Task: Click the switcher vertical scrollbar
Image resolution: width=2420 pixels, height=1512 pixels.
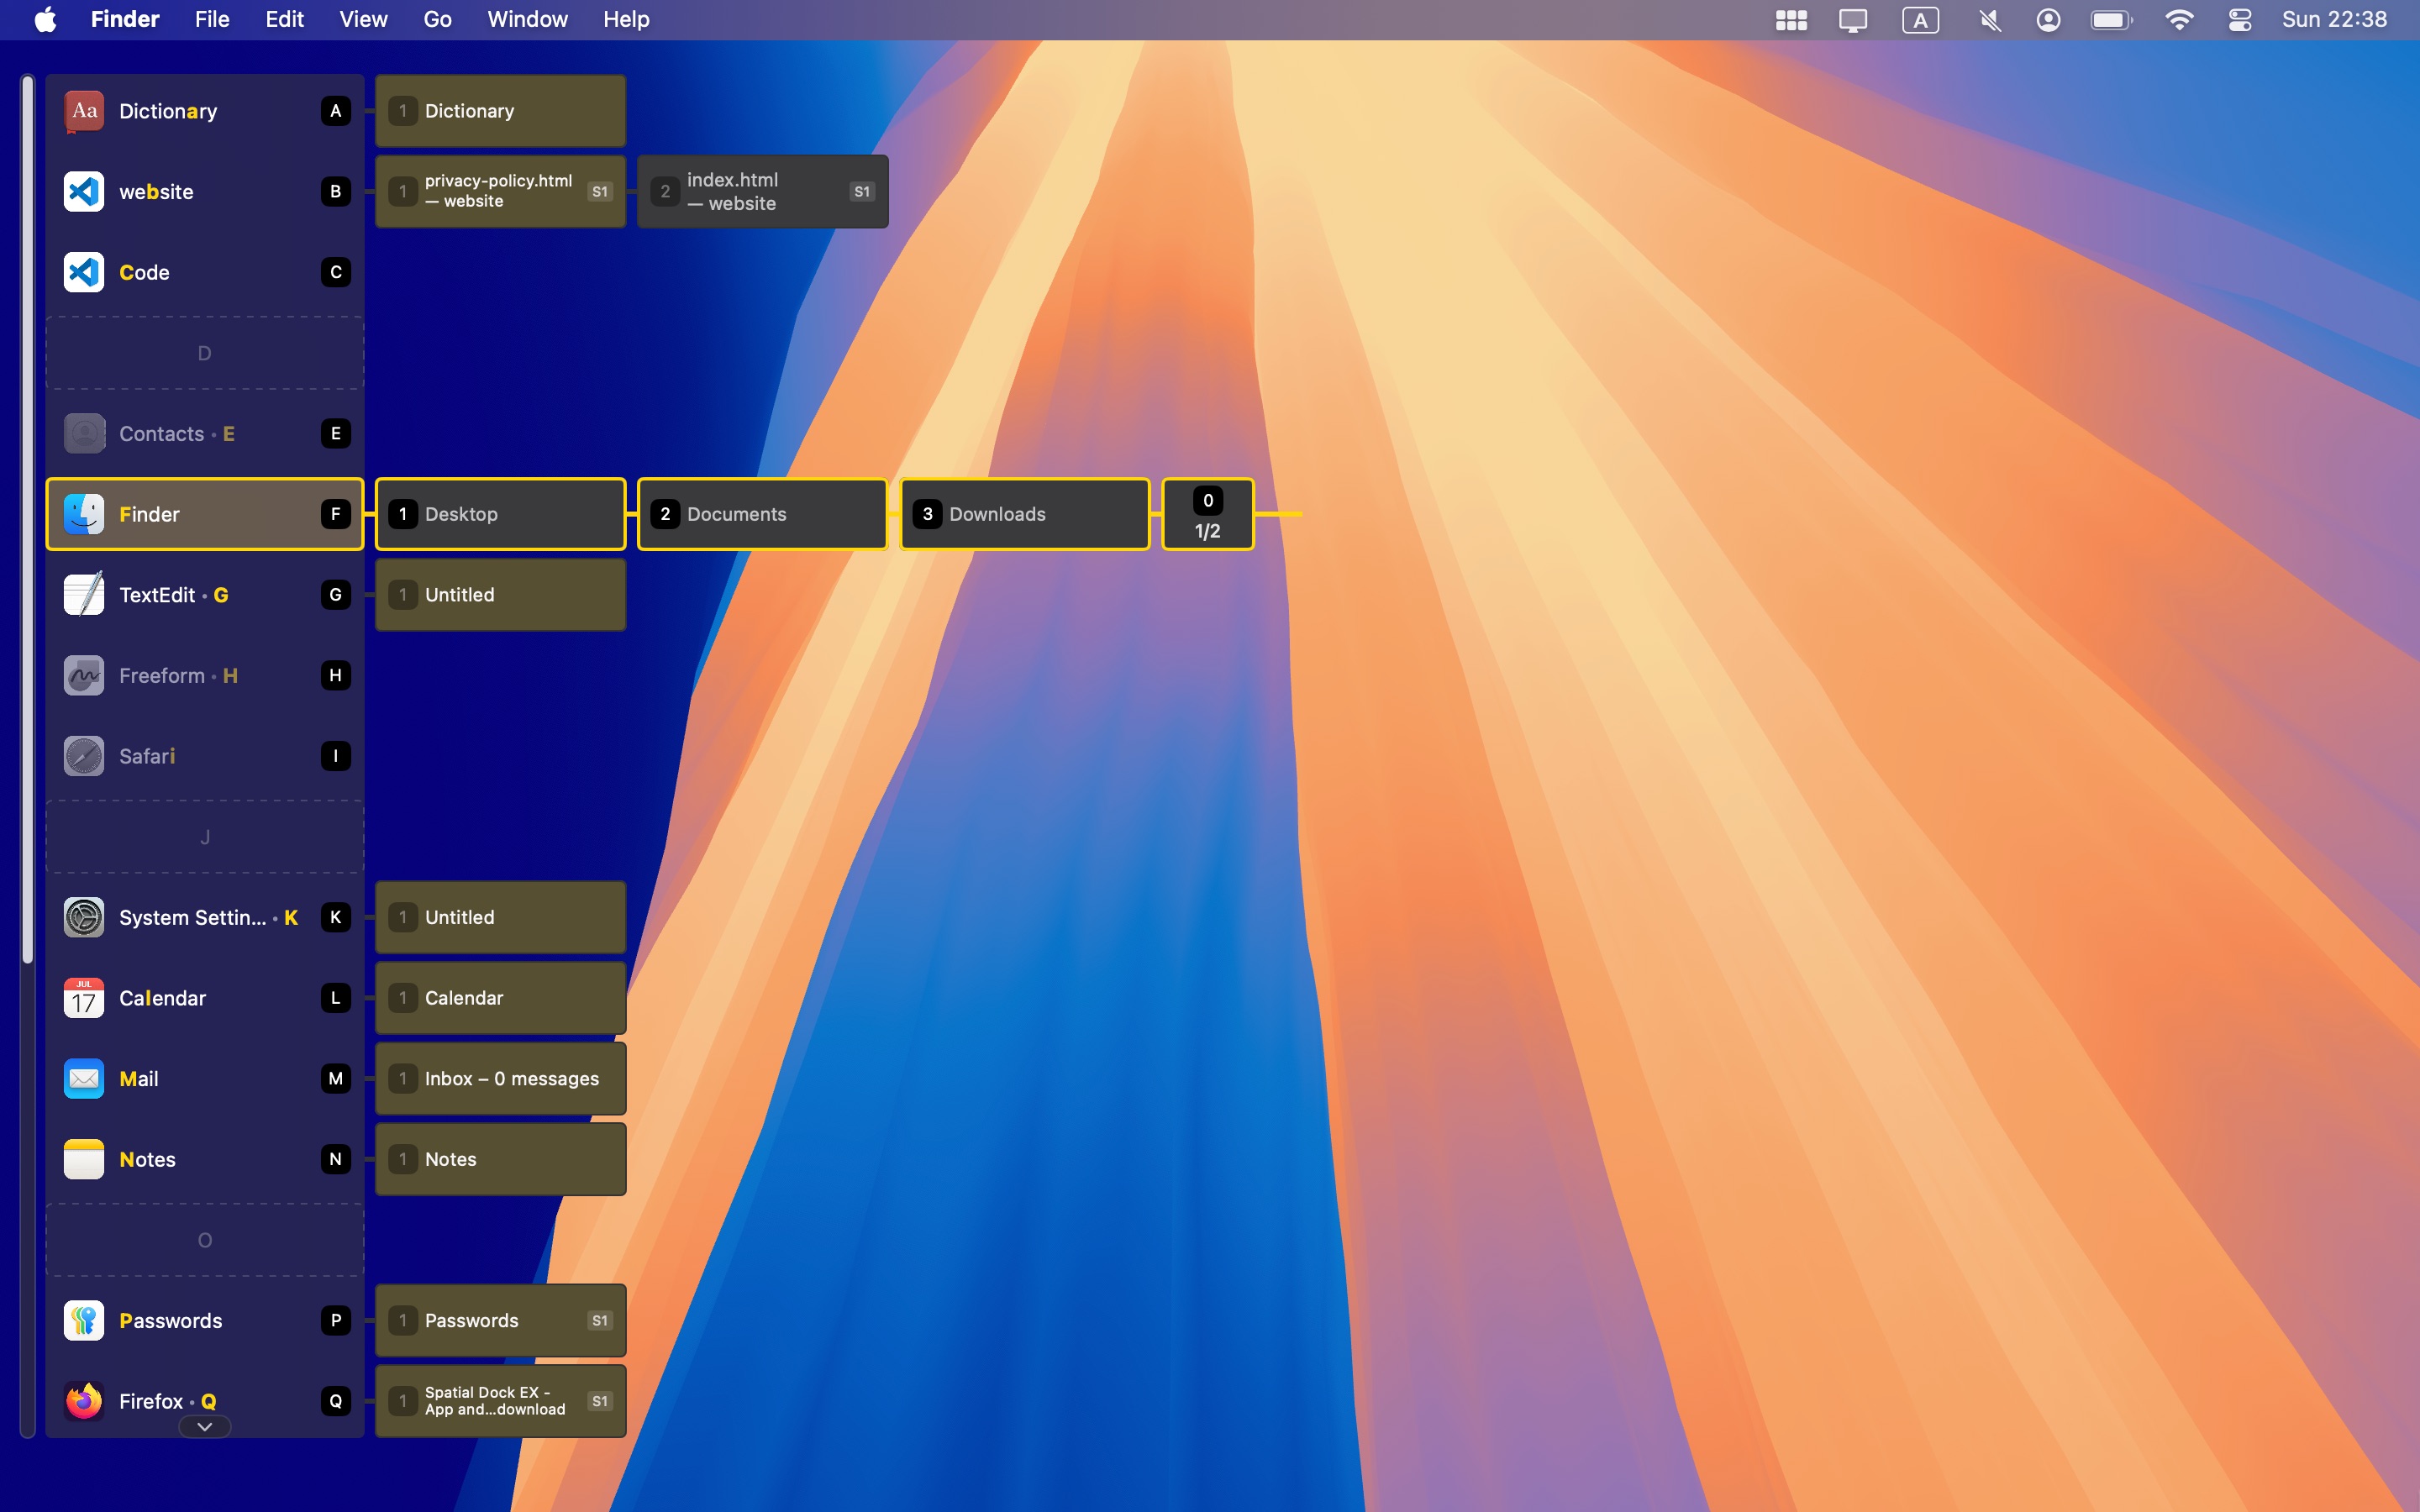Action: (x=28, y=520)
